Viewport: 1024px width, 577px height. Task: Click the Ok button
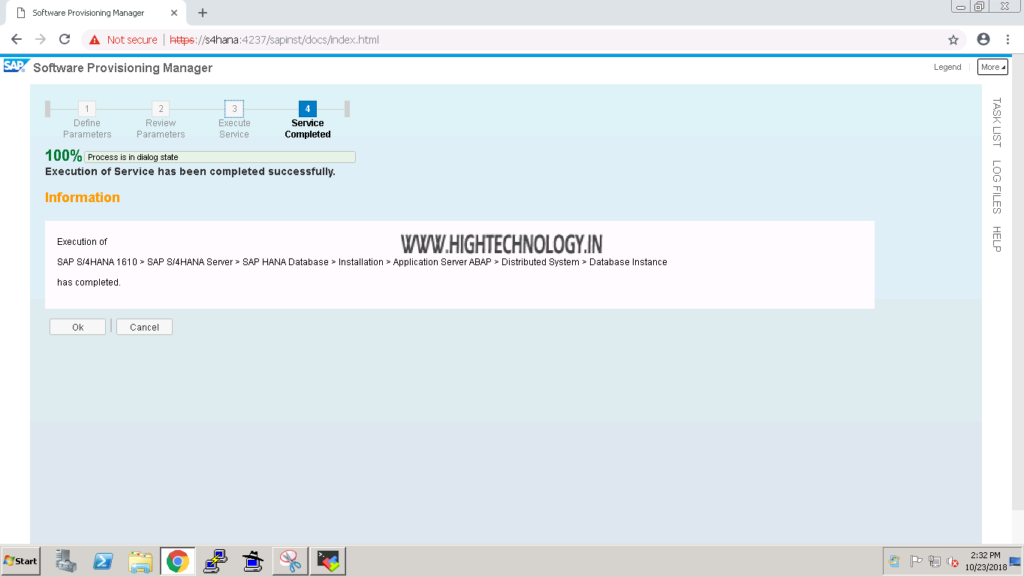(78, 327)
